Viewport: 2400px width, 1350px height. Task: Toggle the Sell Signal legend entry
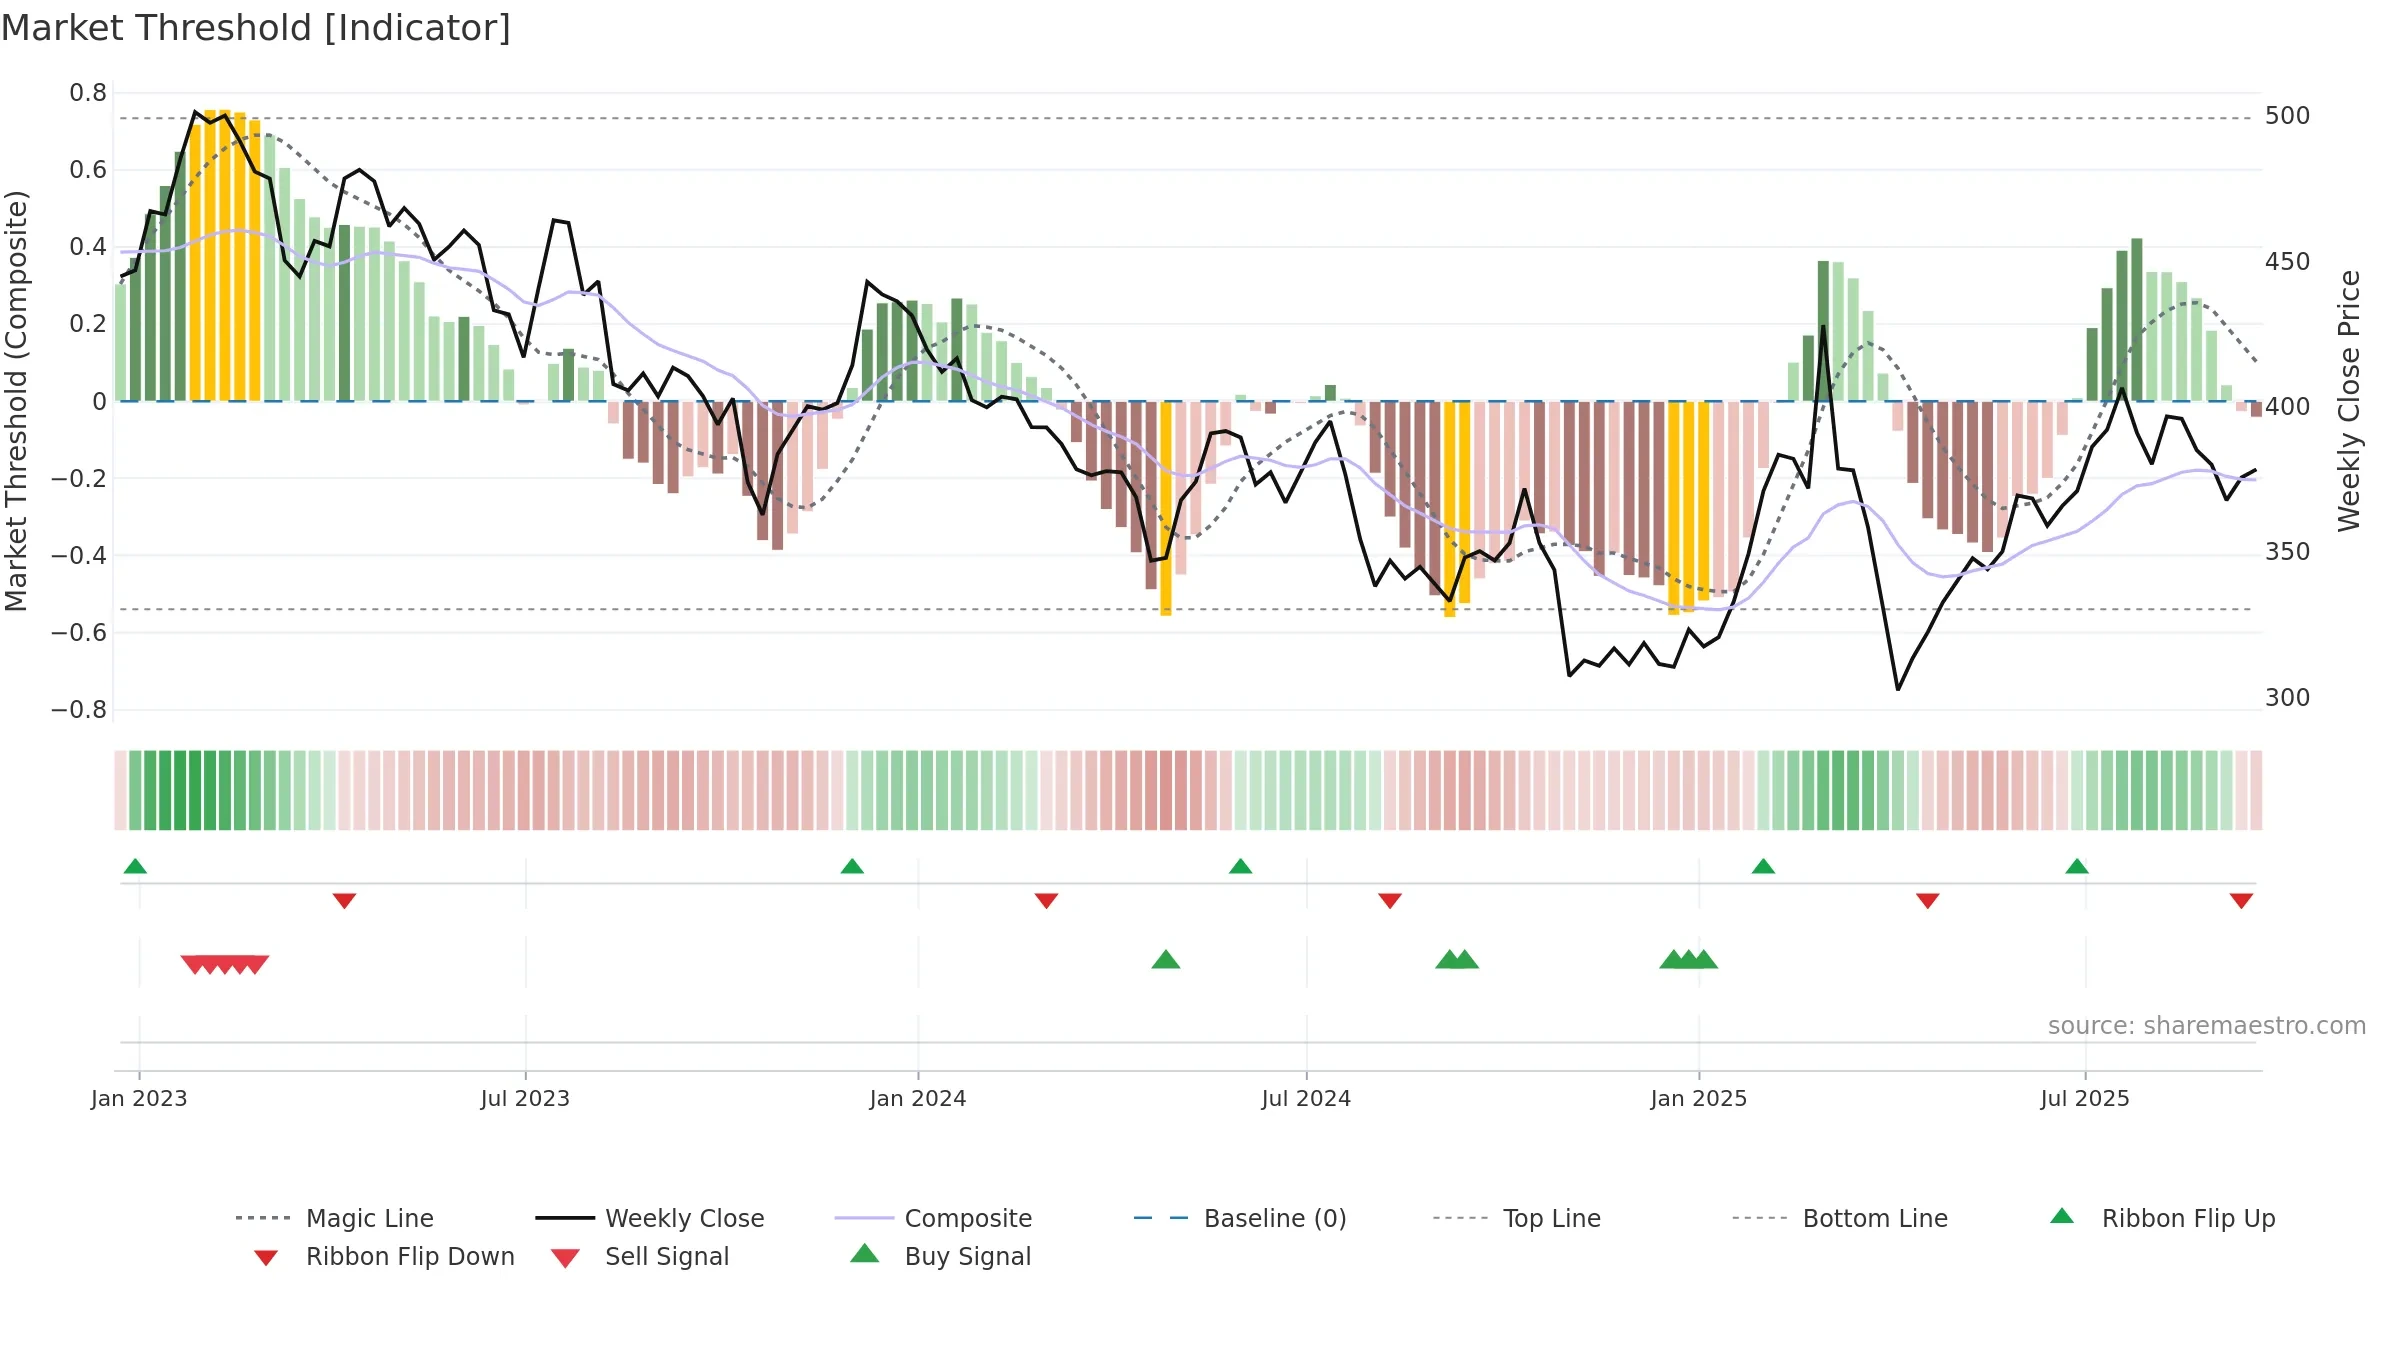click(x=640, y=1256)
